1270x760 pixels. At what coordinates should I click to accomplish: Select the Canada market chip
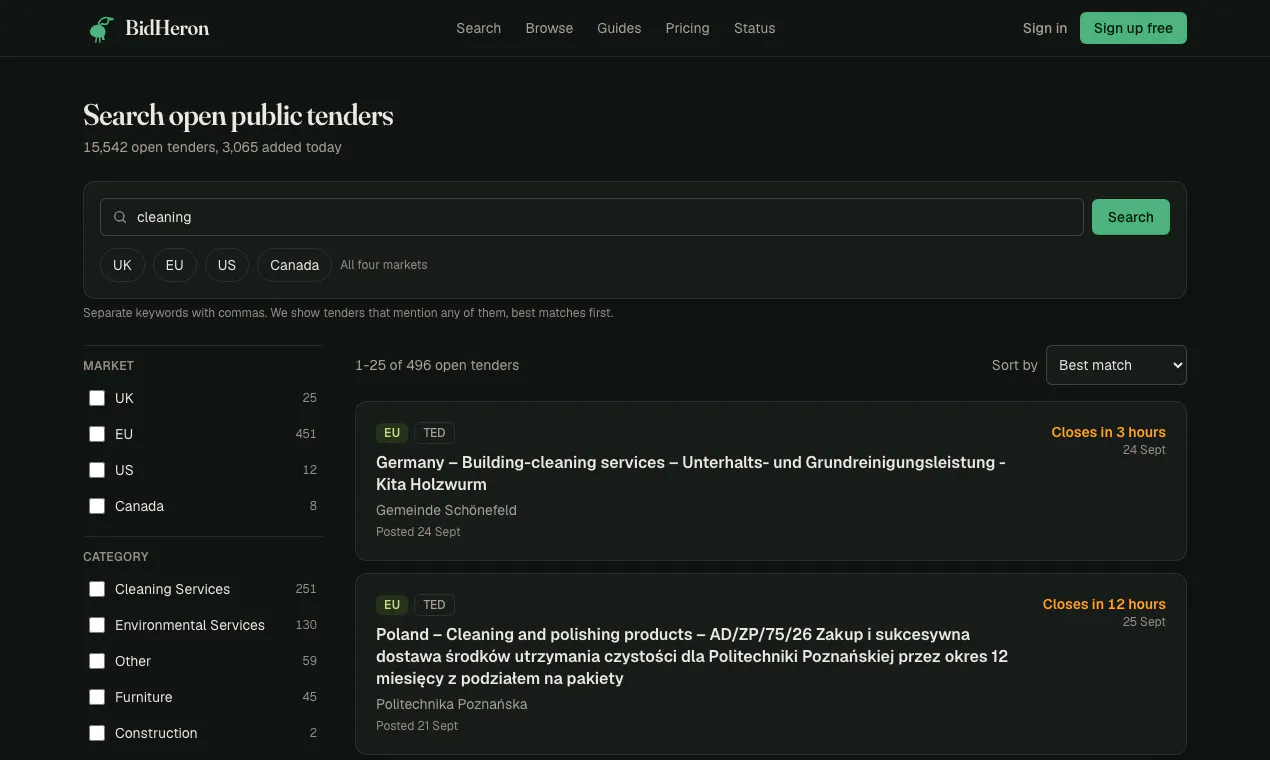[x=294, y=265]
